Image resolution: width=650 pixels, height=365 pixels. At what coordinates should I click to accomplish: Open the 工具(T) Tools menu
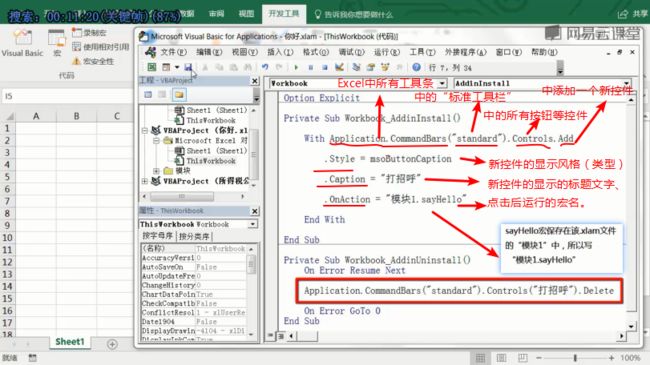[422, 52]
